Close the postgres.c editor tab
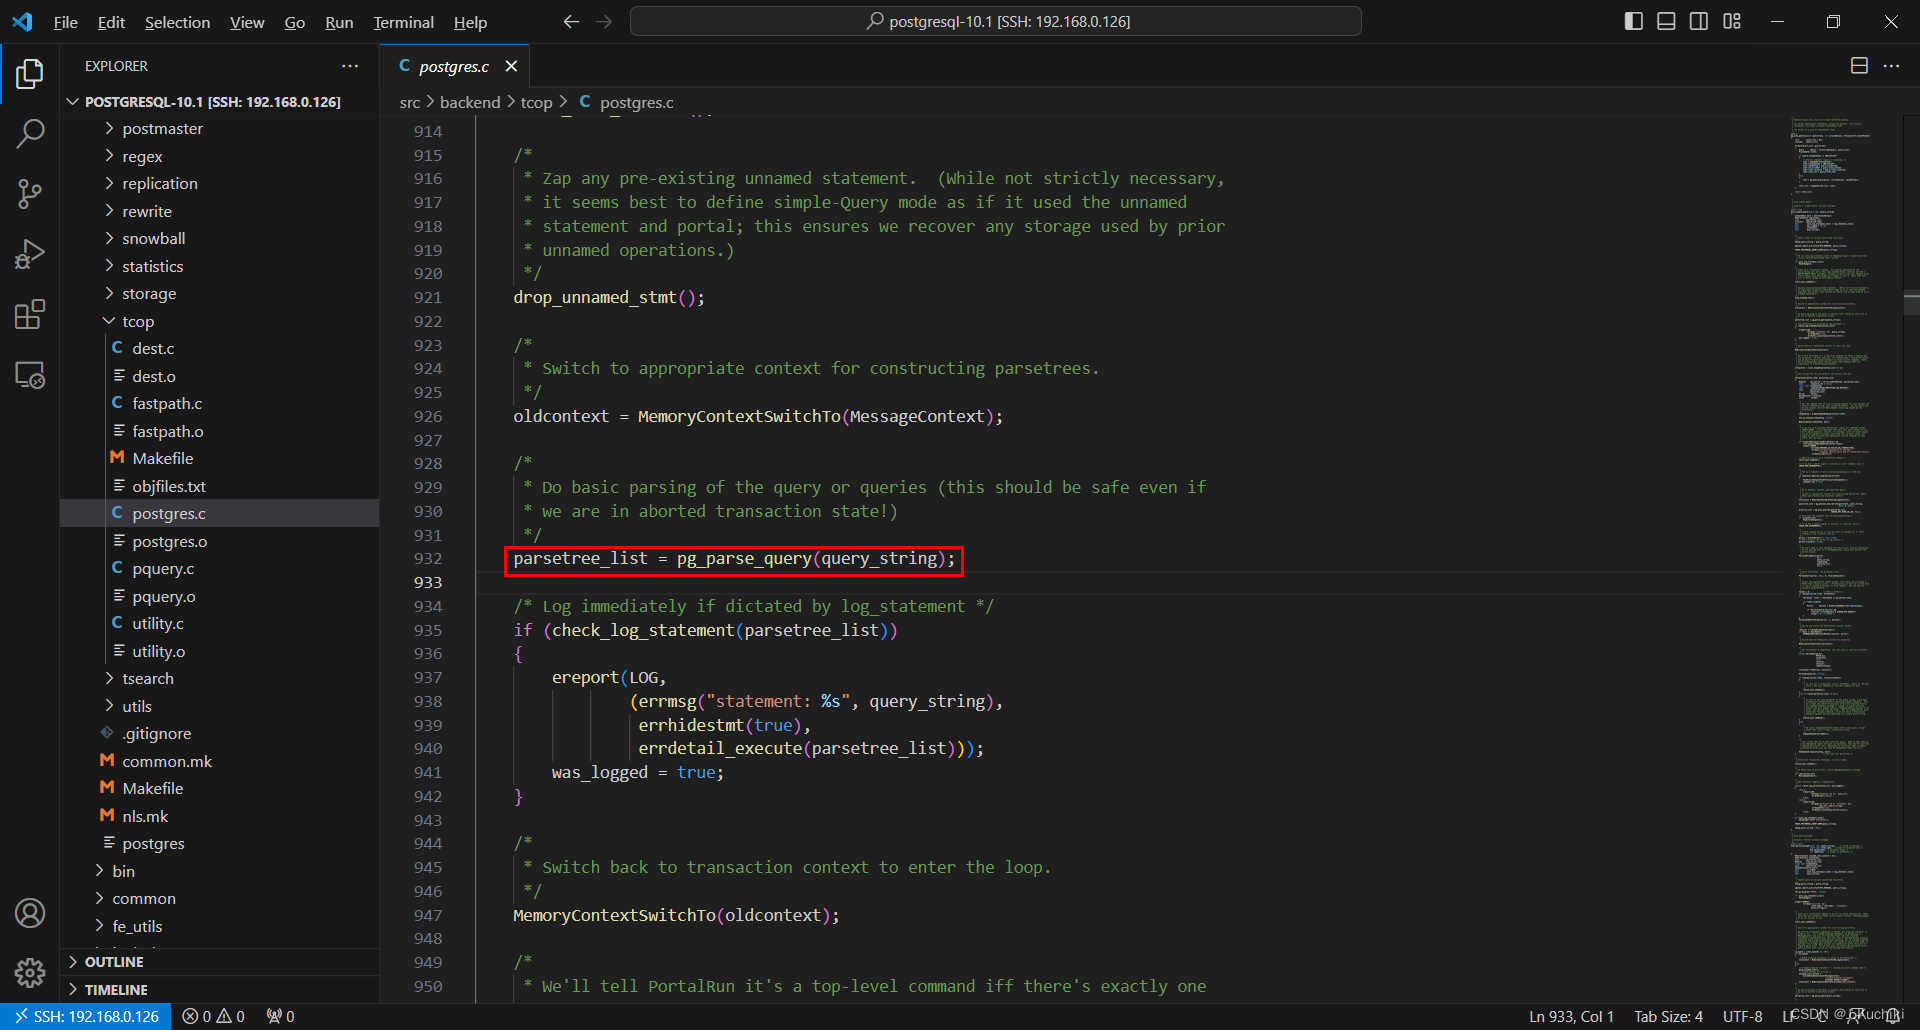 click(x=511, y=66)
